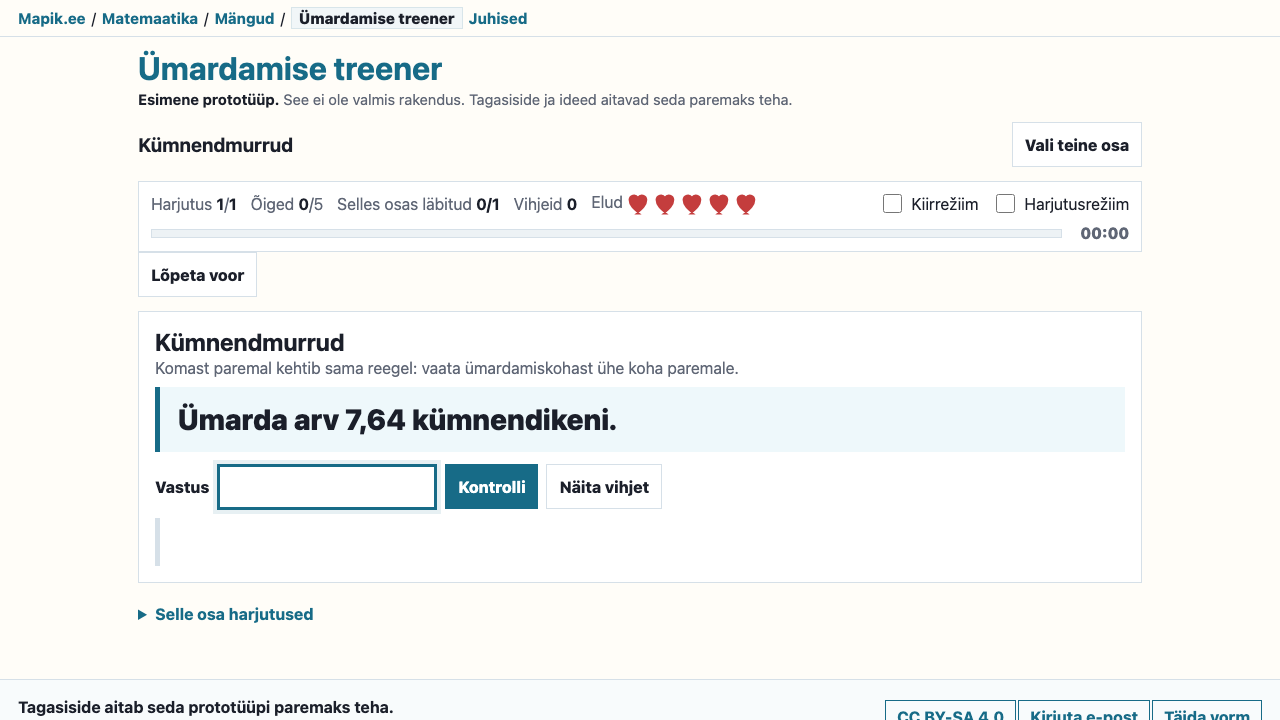Viewport: 1280px width, 720px height.
Task: Click the 'Harjutus 1/1' status text
Action: pyautogui.click(x=194, y=205)
